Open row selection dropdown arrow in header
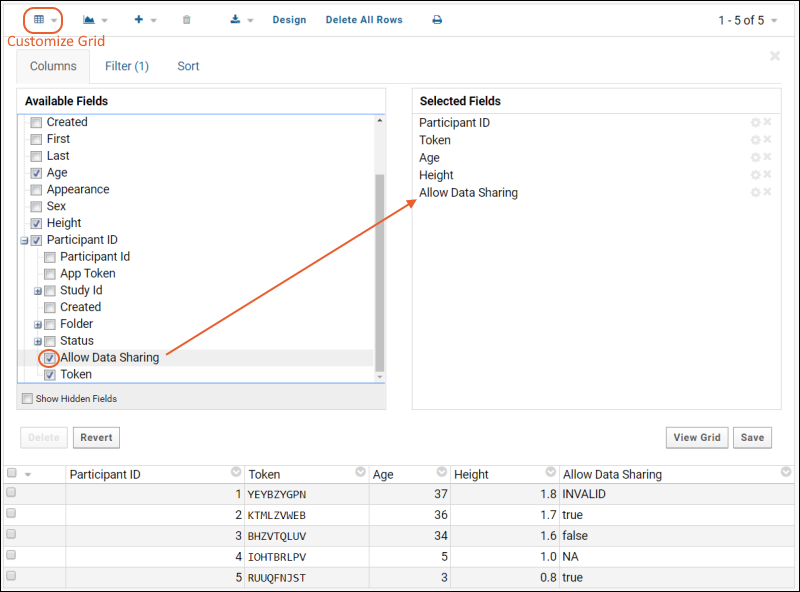The image size is (800, 592). tap(28, 475)
